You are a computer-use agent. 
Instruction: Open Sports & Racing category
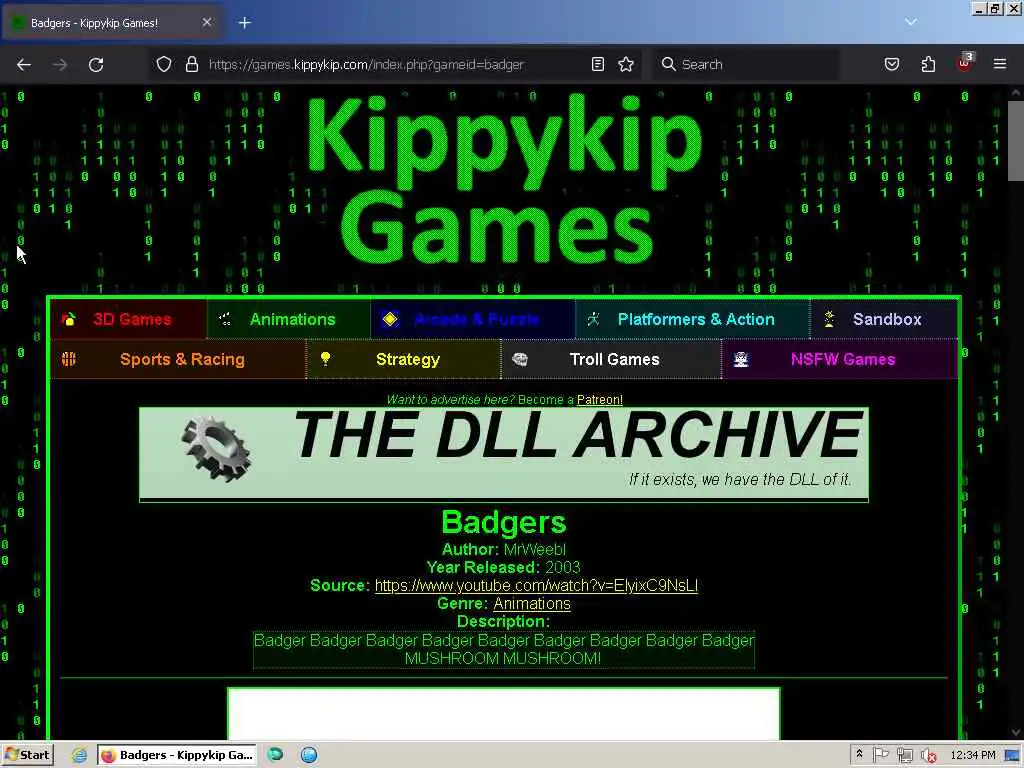pos(178,359)
